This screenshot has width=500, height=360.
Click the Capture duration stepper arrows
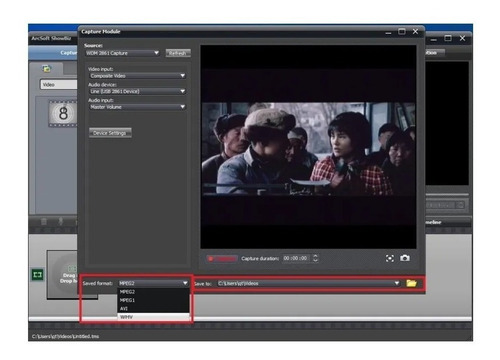point(315,258)
